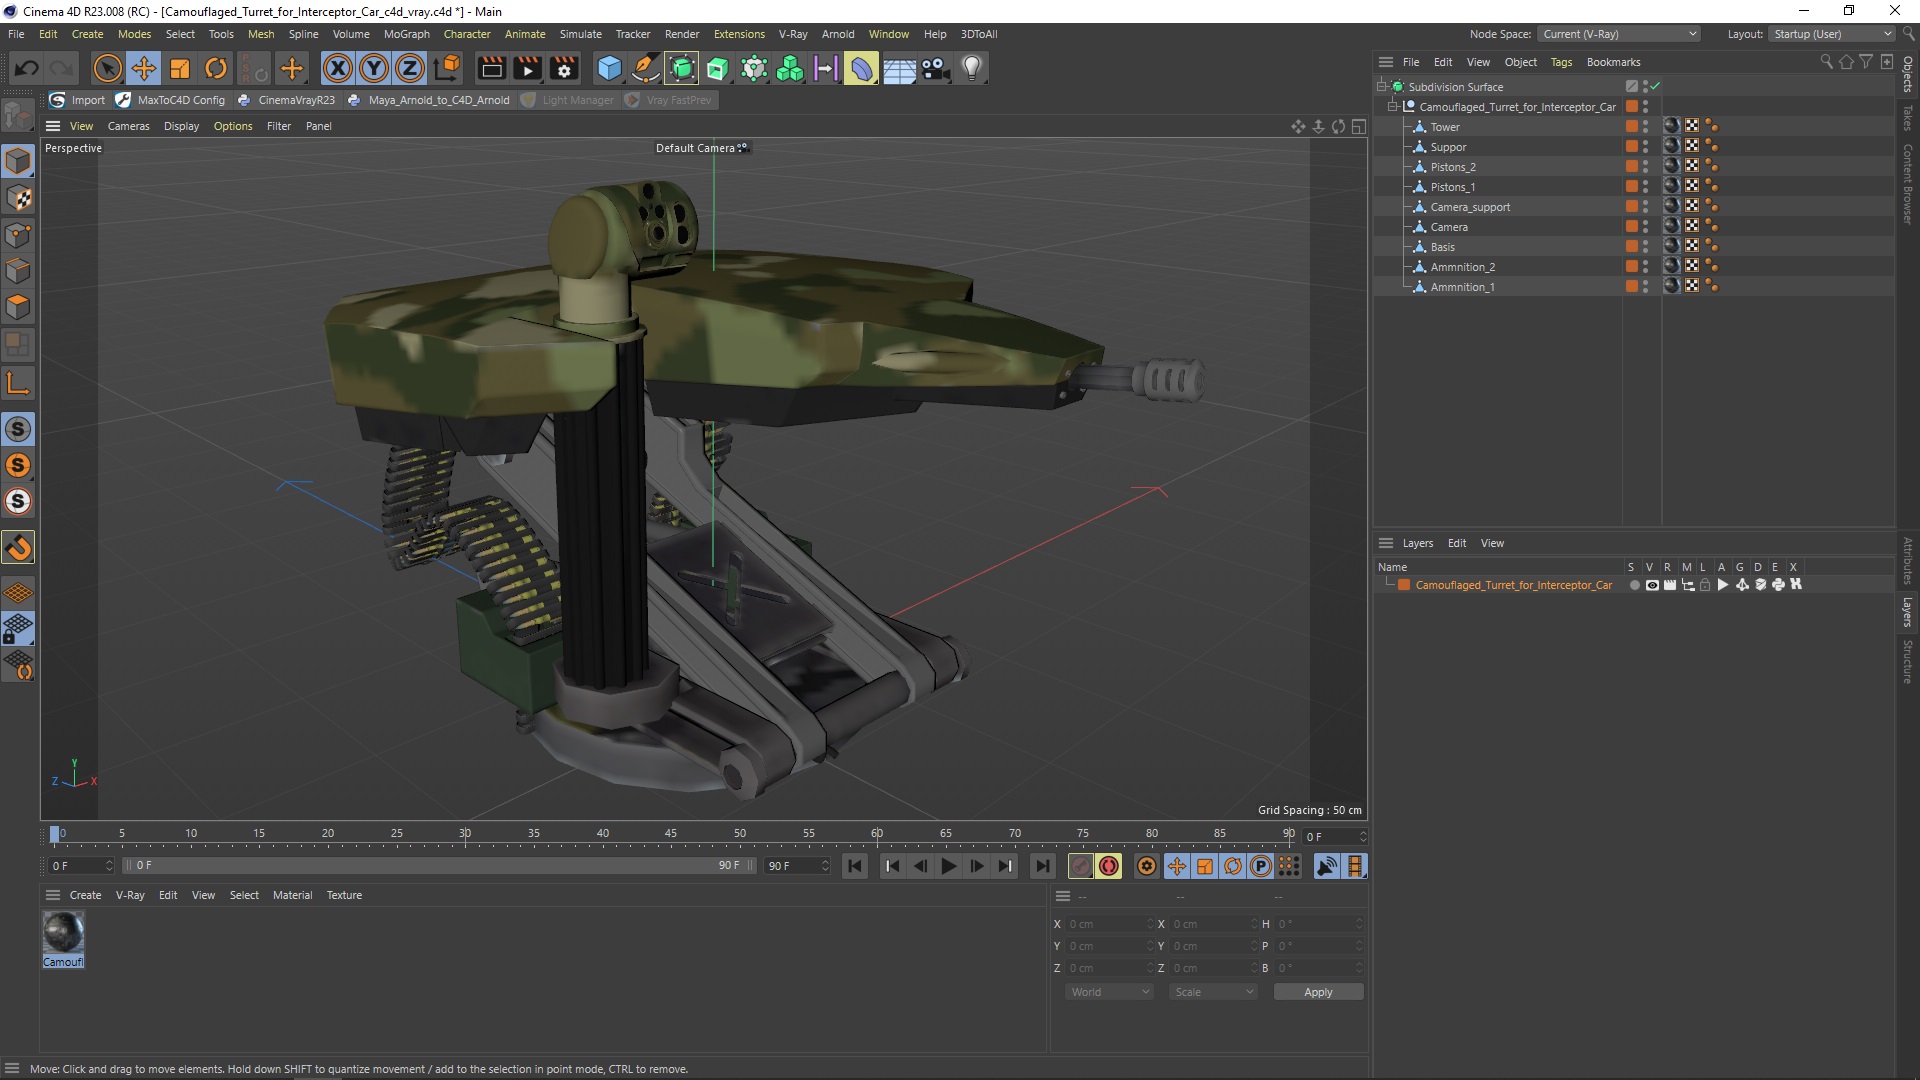This screenshot has height=1080, width=1920.
Task: Click the Bend deformer icon
Action: [x=861, y=68]
